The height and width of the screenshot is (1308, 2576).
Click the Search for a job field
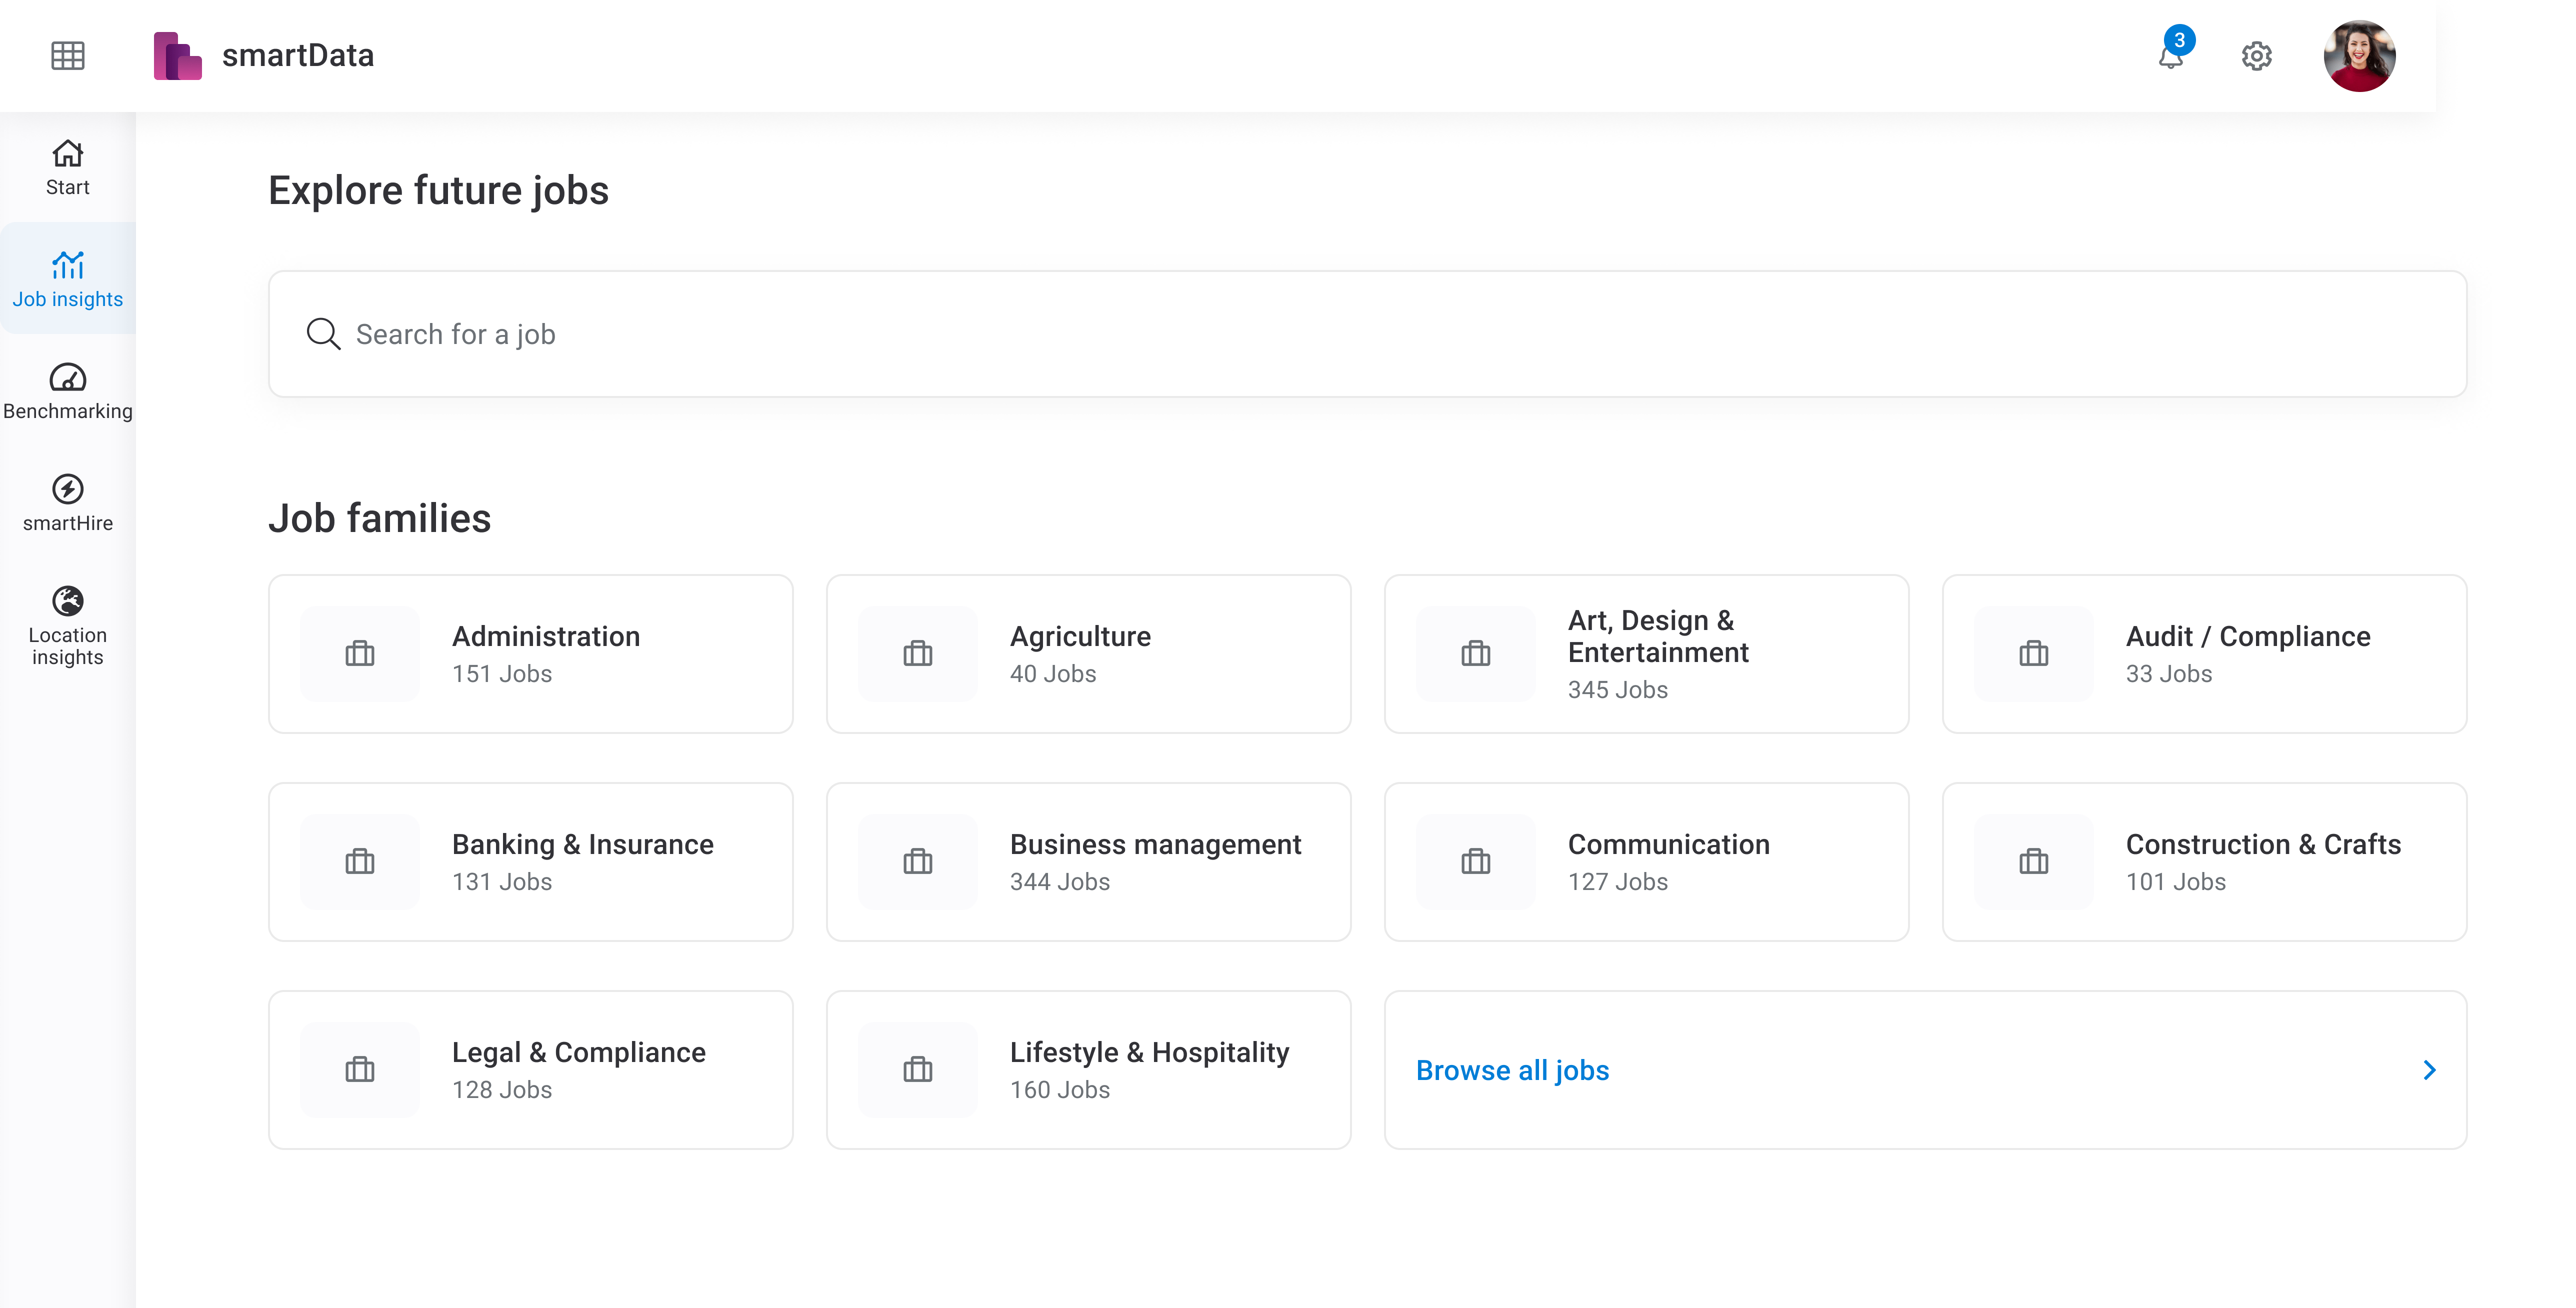point(1367,334)
